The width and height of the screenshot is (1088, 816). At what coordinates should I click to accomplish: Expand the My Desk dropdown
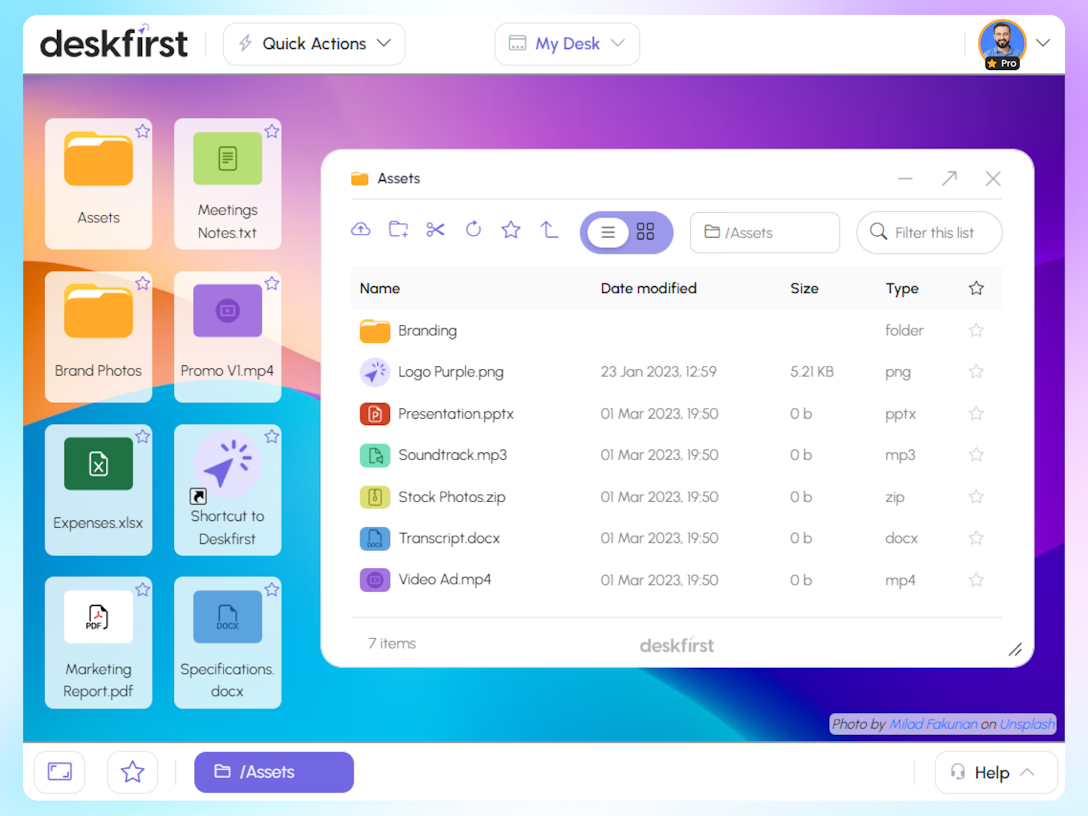tap(567, 44)
